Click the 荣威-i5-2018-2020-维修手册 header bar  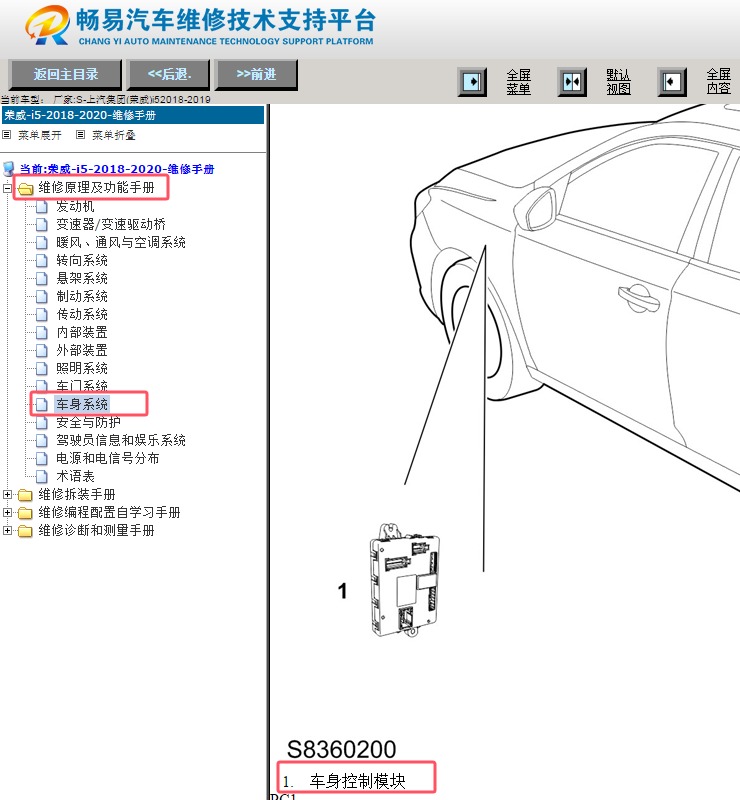(133, 115)
